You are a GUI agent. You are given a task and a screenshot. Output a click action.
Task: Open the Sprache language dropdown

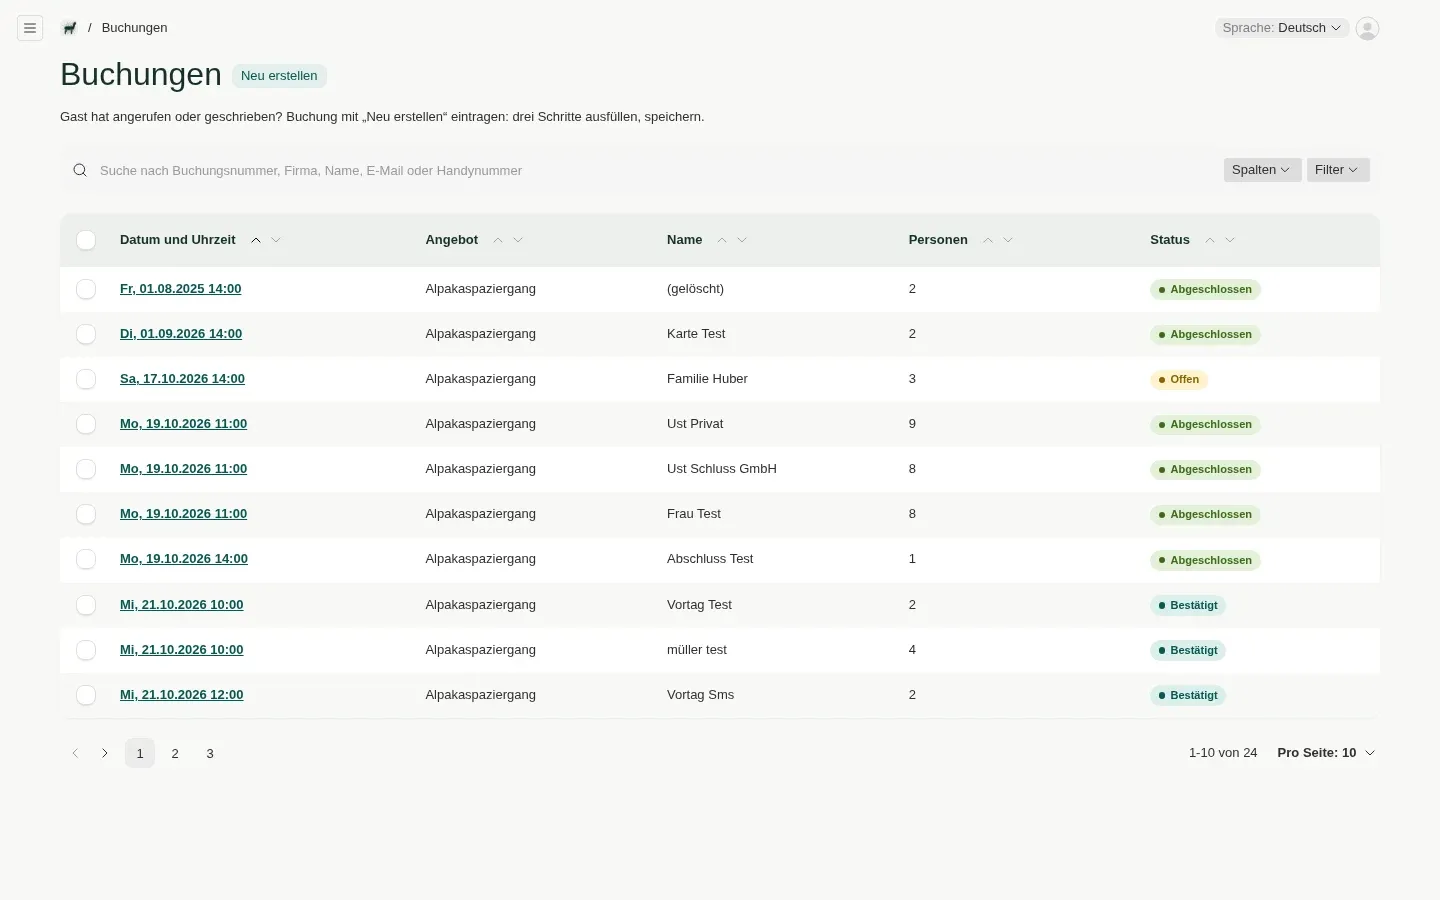coord(1282,28)
